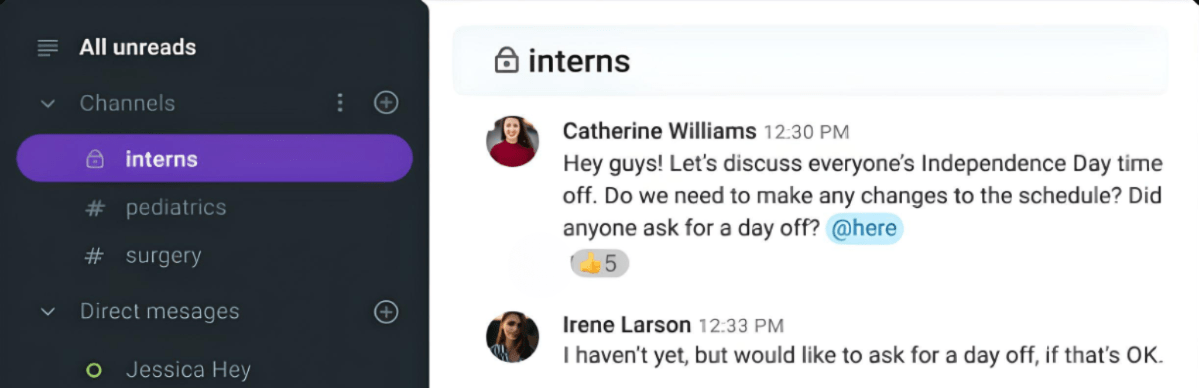Click the lock icon beside interns header
Image resolution: width=1199 pixels, height=388 pixels.
(506, 60)
